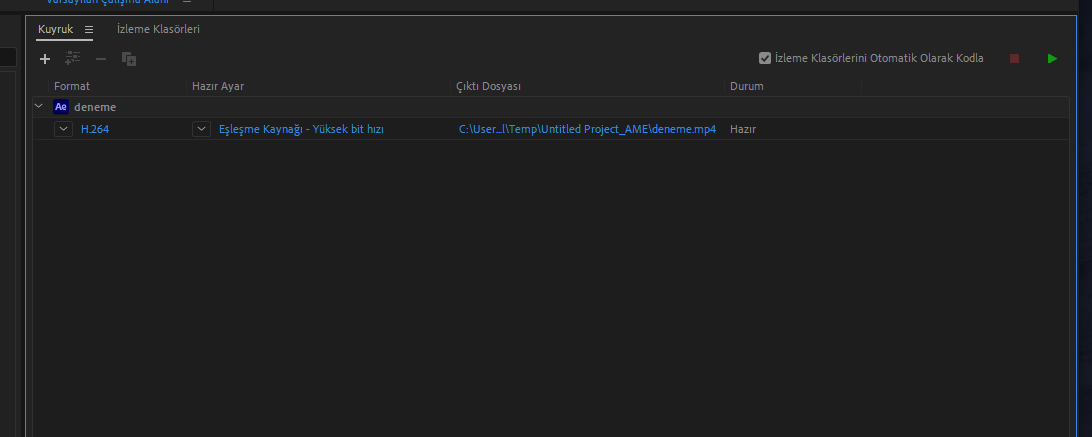Collapse the deneme source group
The image size is (1092, 437).
[38, 107]
